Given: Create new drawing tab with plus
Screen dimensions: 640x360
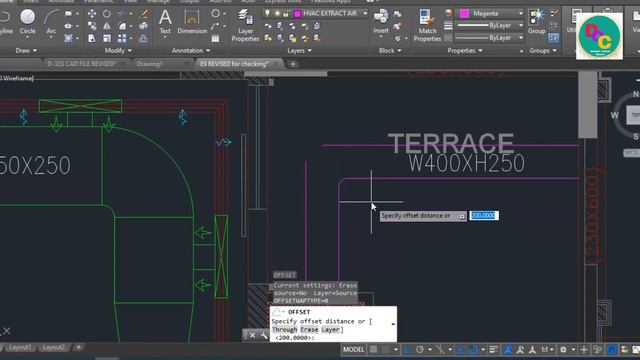Looking at the screenshot, I should tap(293, 64).
